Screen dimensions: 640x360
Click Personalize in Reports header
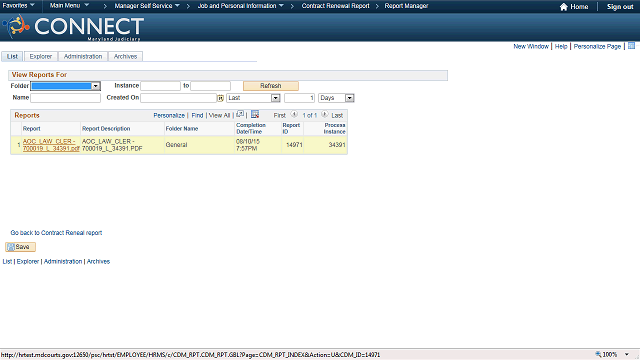pyautogui.click(x=169, y=116)
